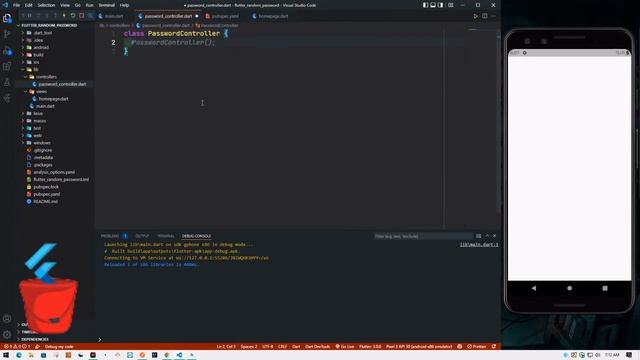Collapse the views folder

click(41, 91)
